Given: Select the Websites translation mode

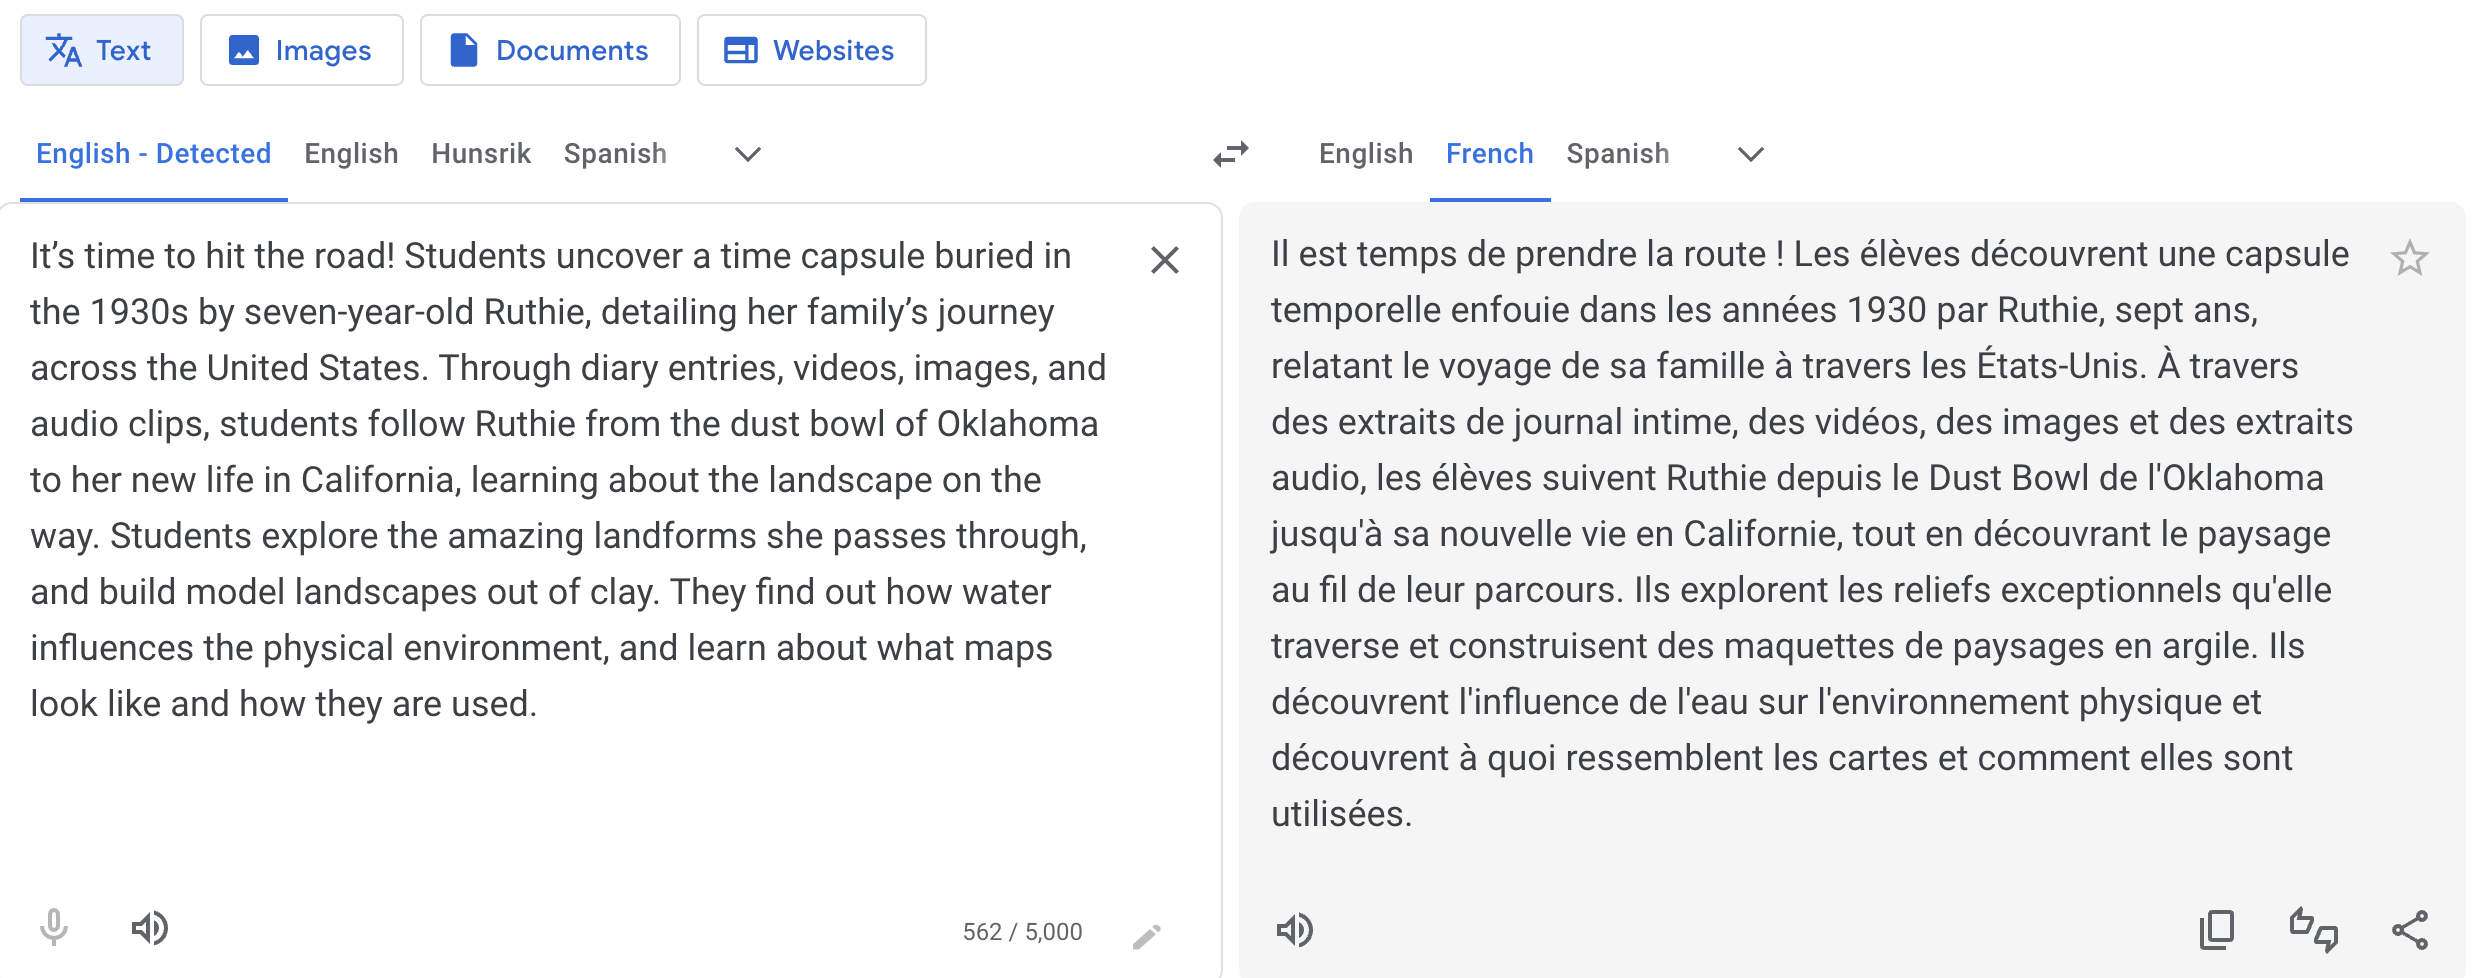Looking at the screenshot, I should click(811, 50).
